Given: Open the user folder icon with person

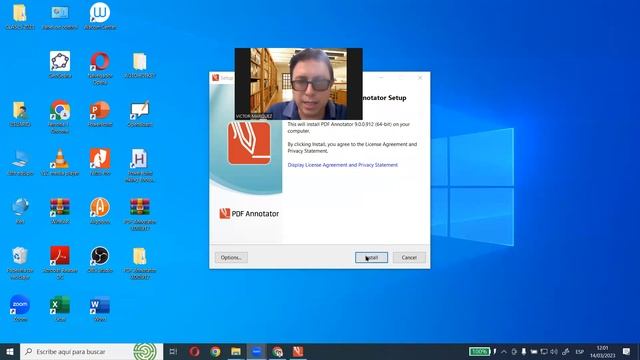Looking at the screenshot, I should [20, 113].
